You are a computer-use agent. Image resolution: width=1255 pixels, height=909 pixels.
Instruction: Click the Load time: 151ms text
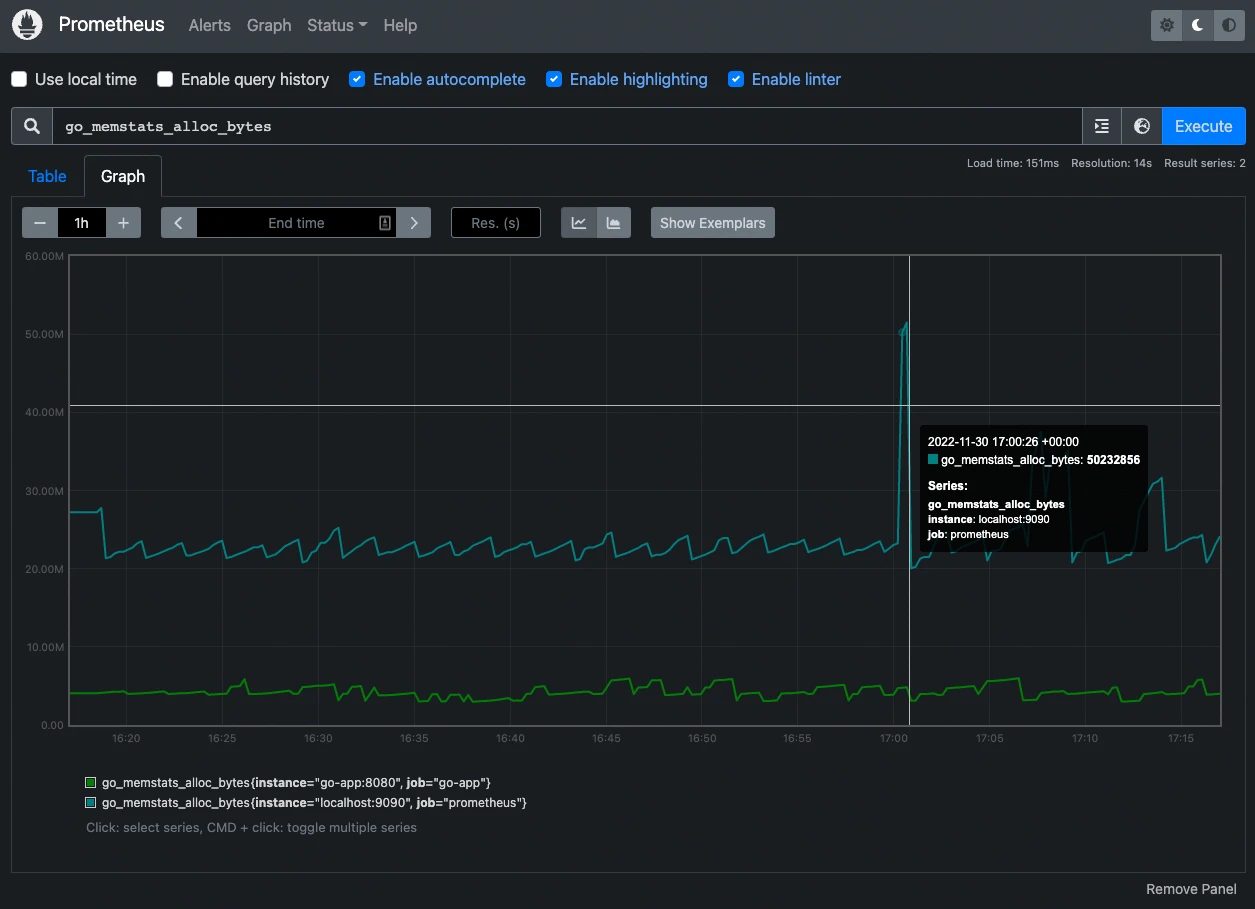pos(1013,163)
